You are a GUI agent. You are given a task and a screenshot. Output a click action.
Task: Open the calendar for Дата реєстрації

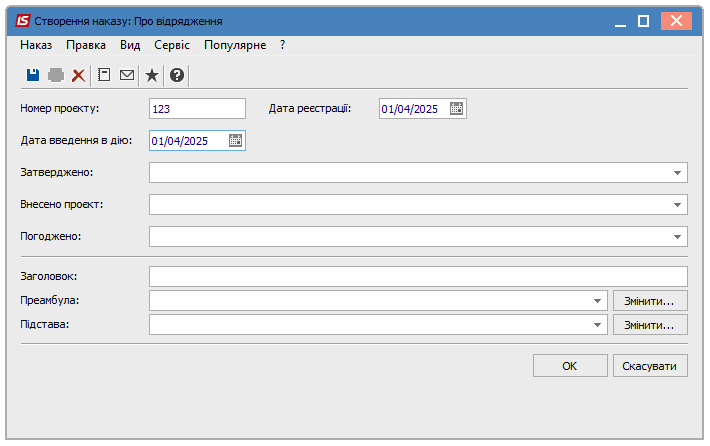coord(457,109)
